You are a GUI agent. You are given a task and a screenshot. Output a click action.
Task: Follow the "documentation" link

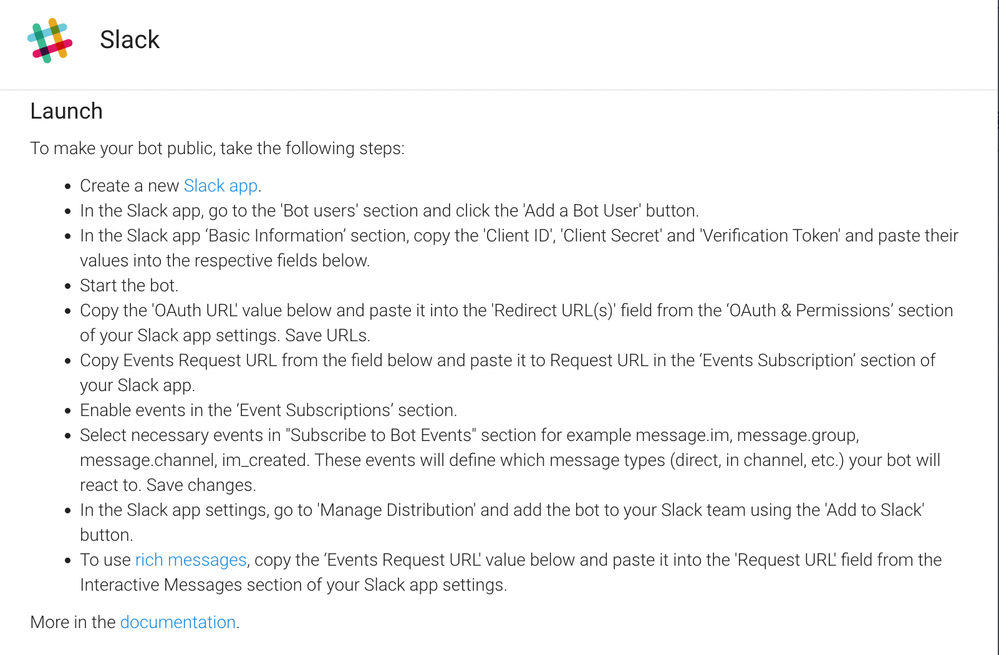point(178,622)
